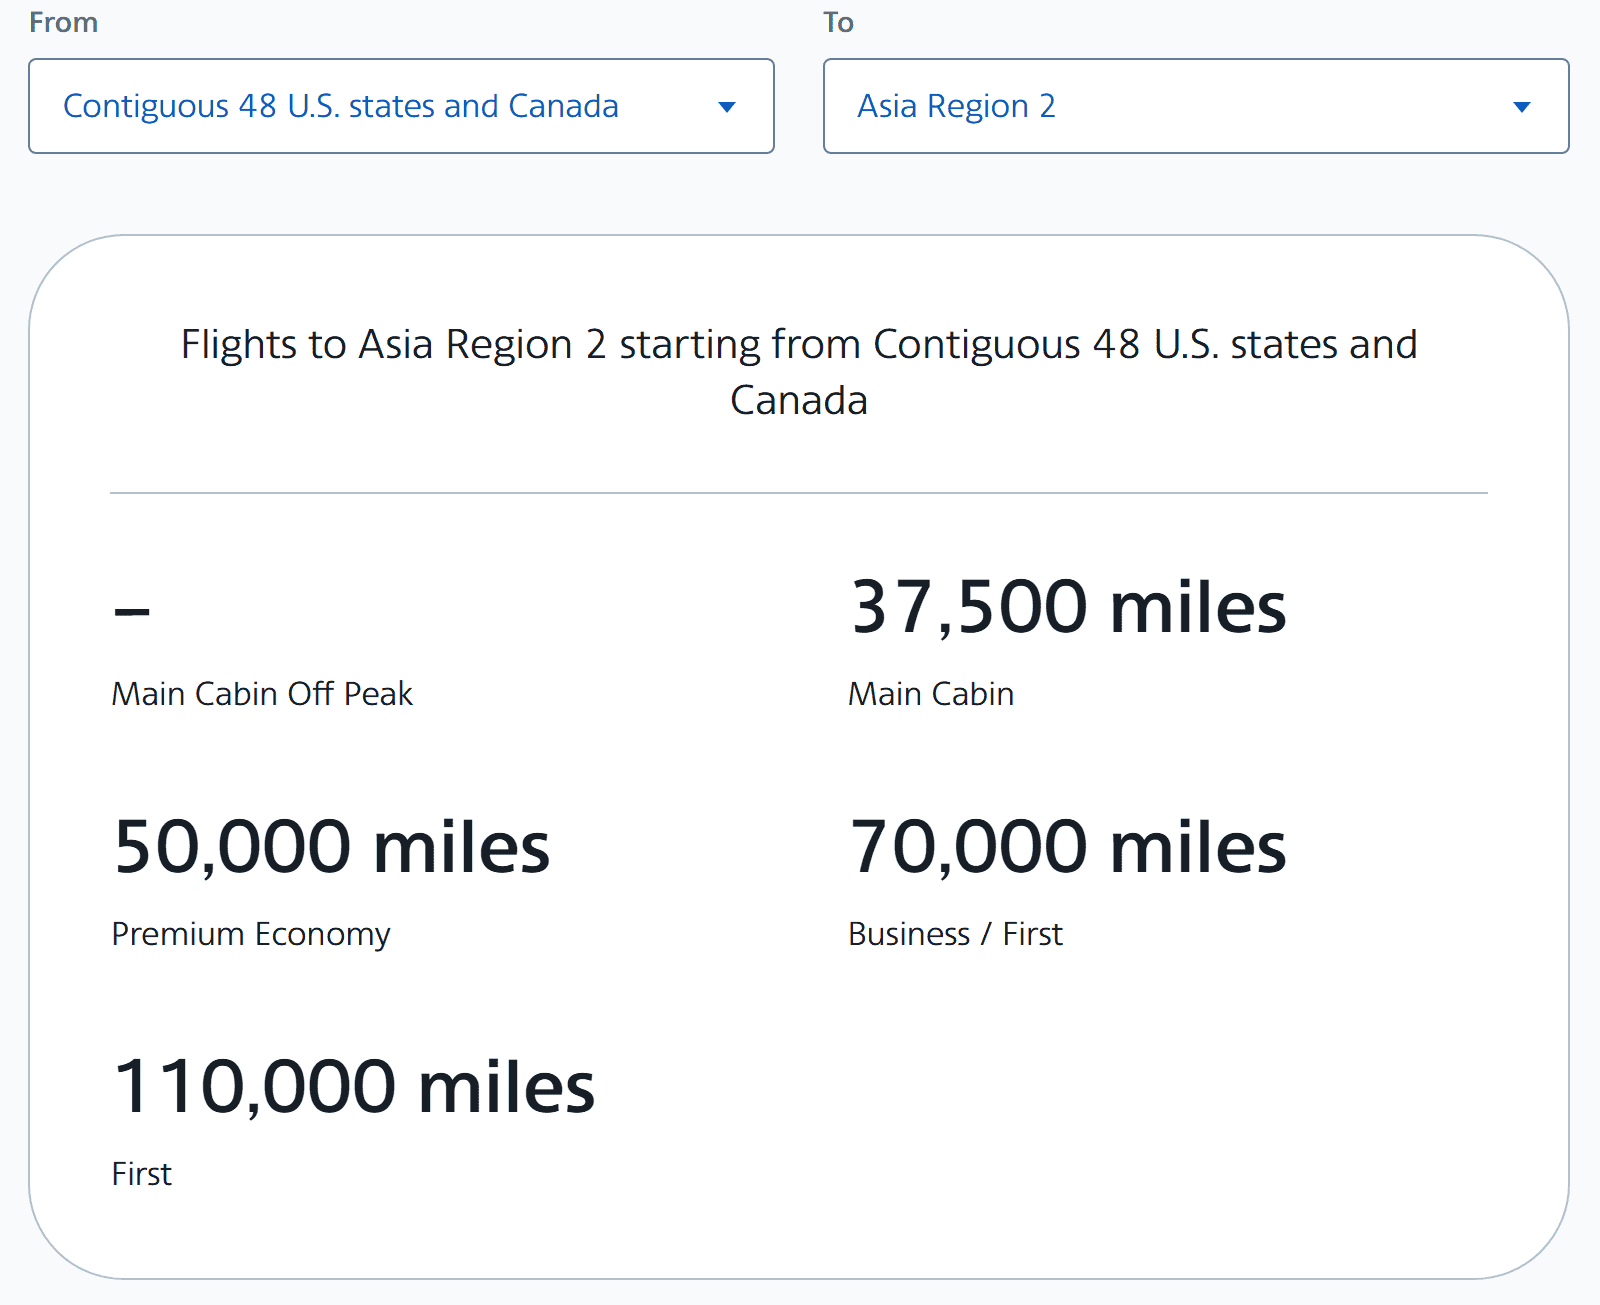
Task: Select the text Contiguous 48 U.S. states and Canada
Action: [x=341, y=106]
